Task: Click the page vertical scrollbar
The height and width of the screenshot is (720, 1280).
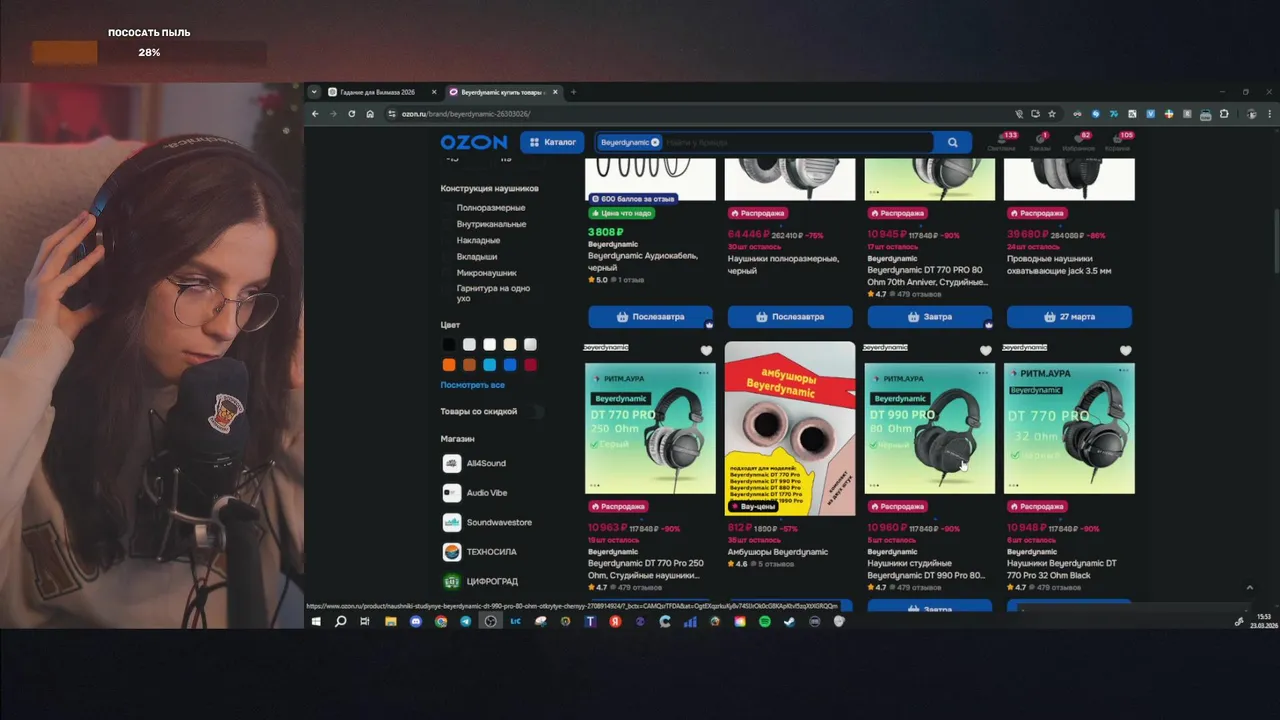Action: point(1276,240)
